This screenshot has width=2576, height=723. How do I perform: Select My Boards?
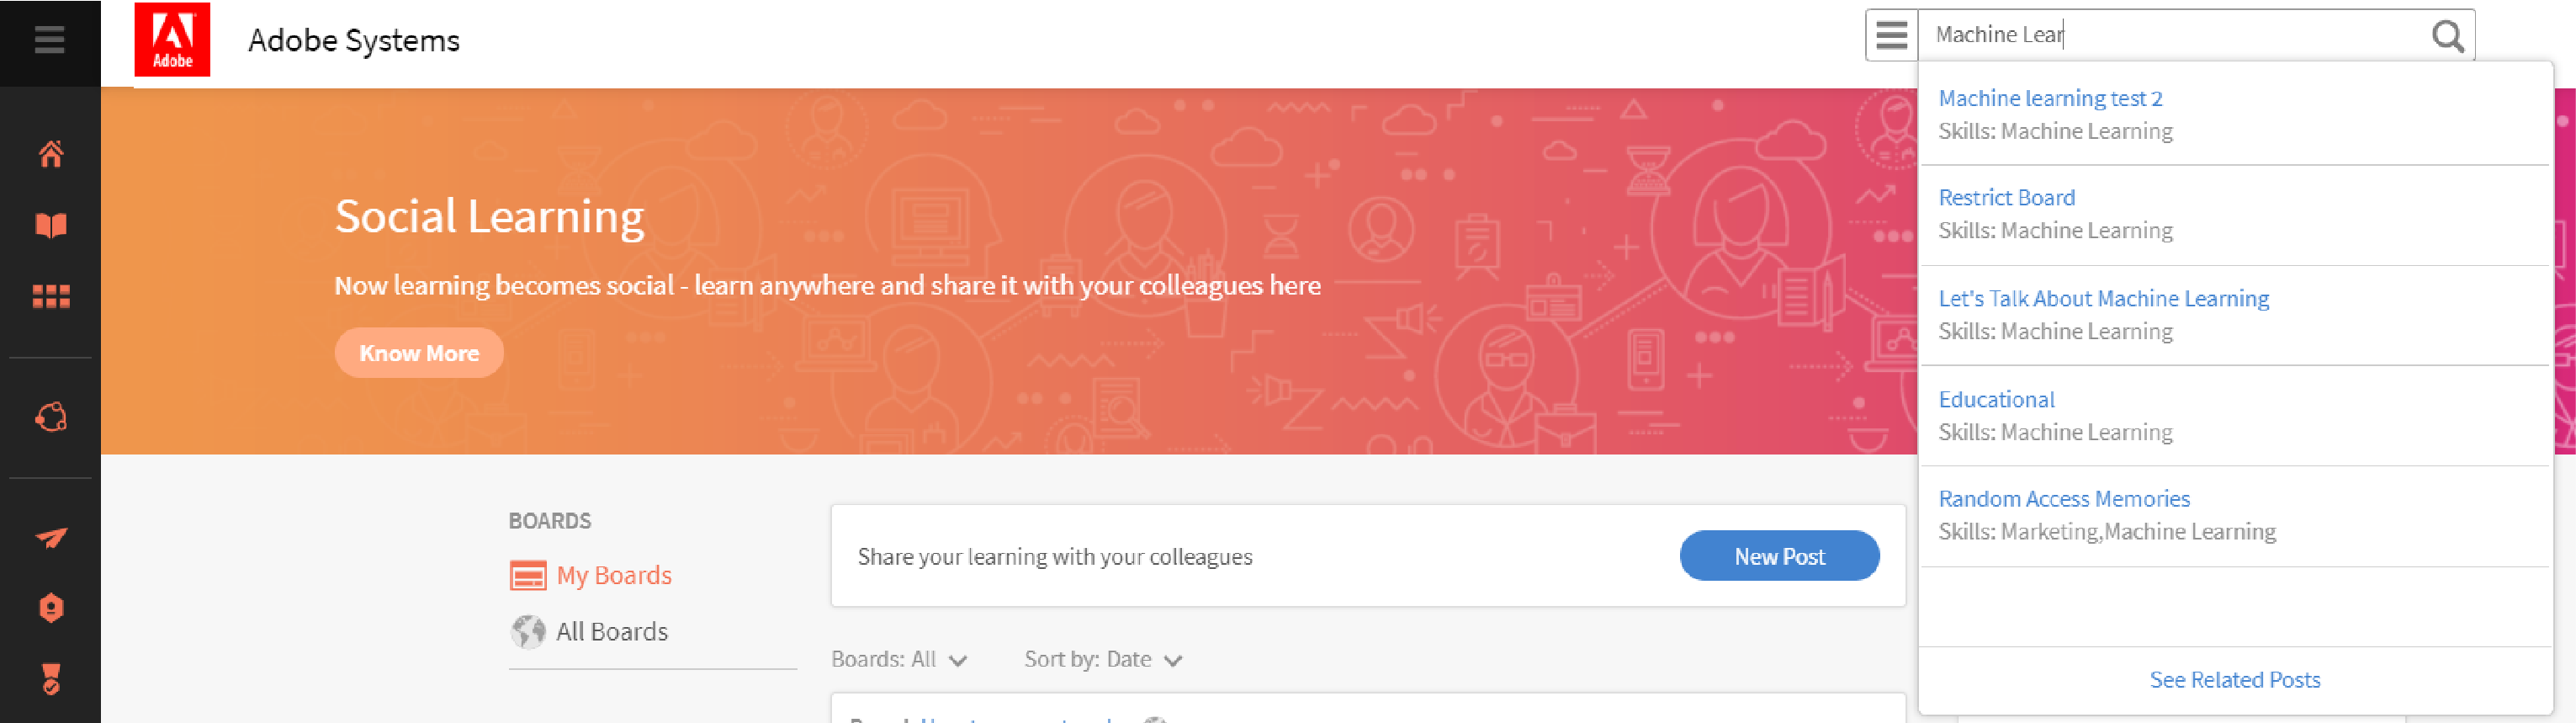pyautogui.click(x=613, y=575)
